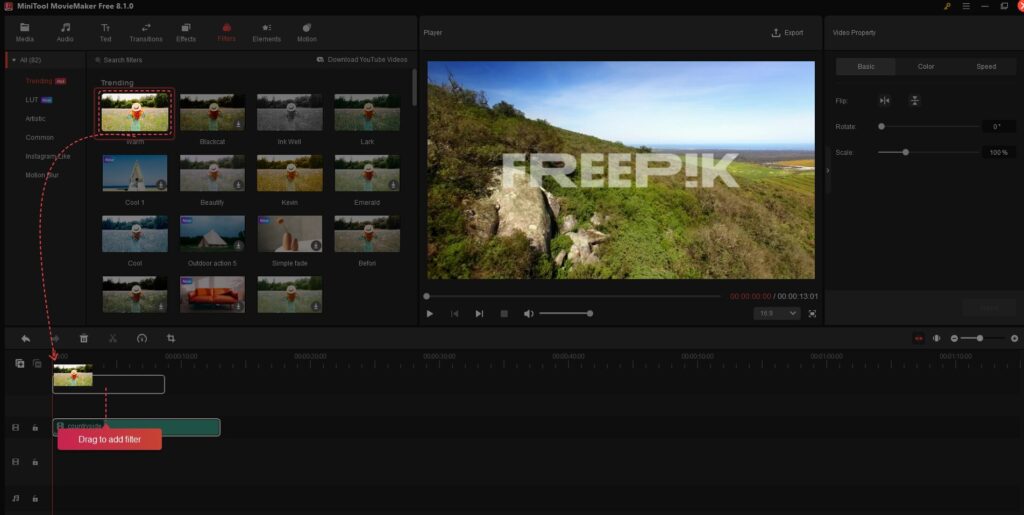Switch to the Speed property tab

pos(986,67)
